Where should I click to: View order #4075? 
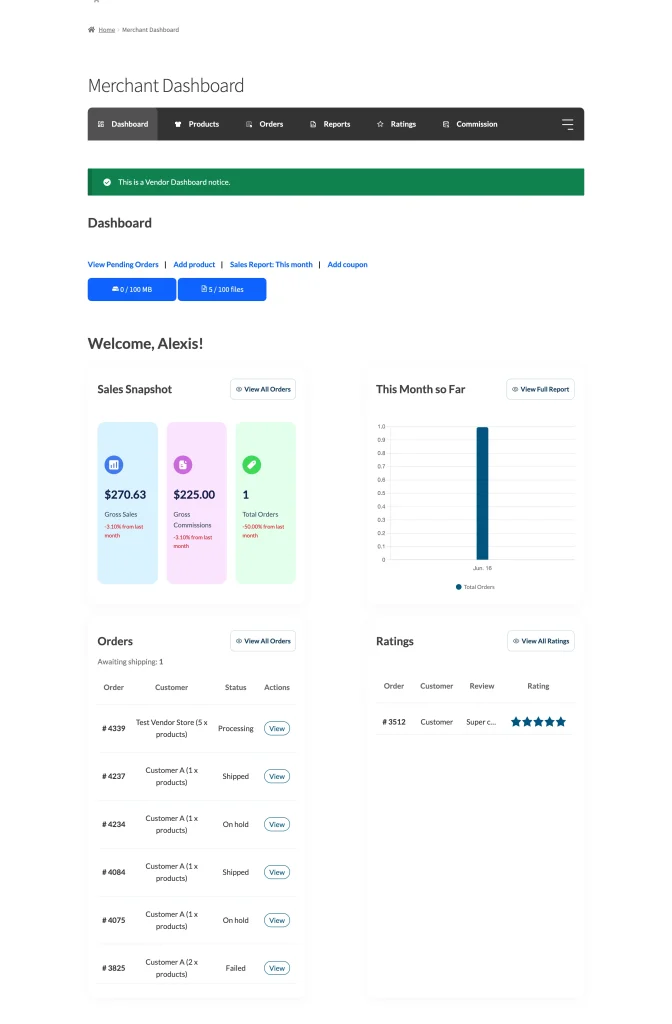tap(277, 921)
